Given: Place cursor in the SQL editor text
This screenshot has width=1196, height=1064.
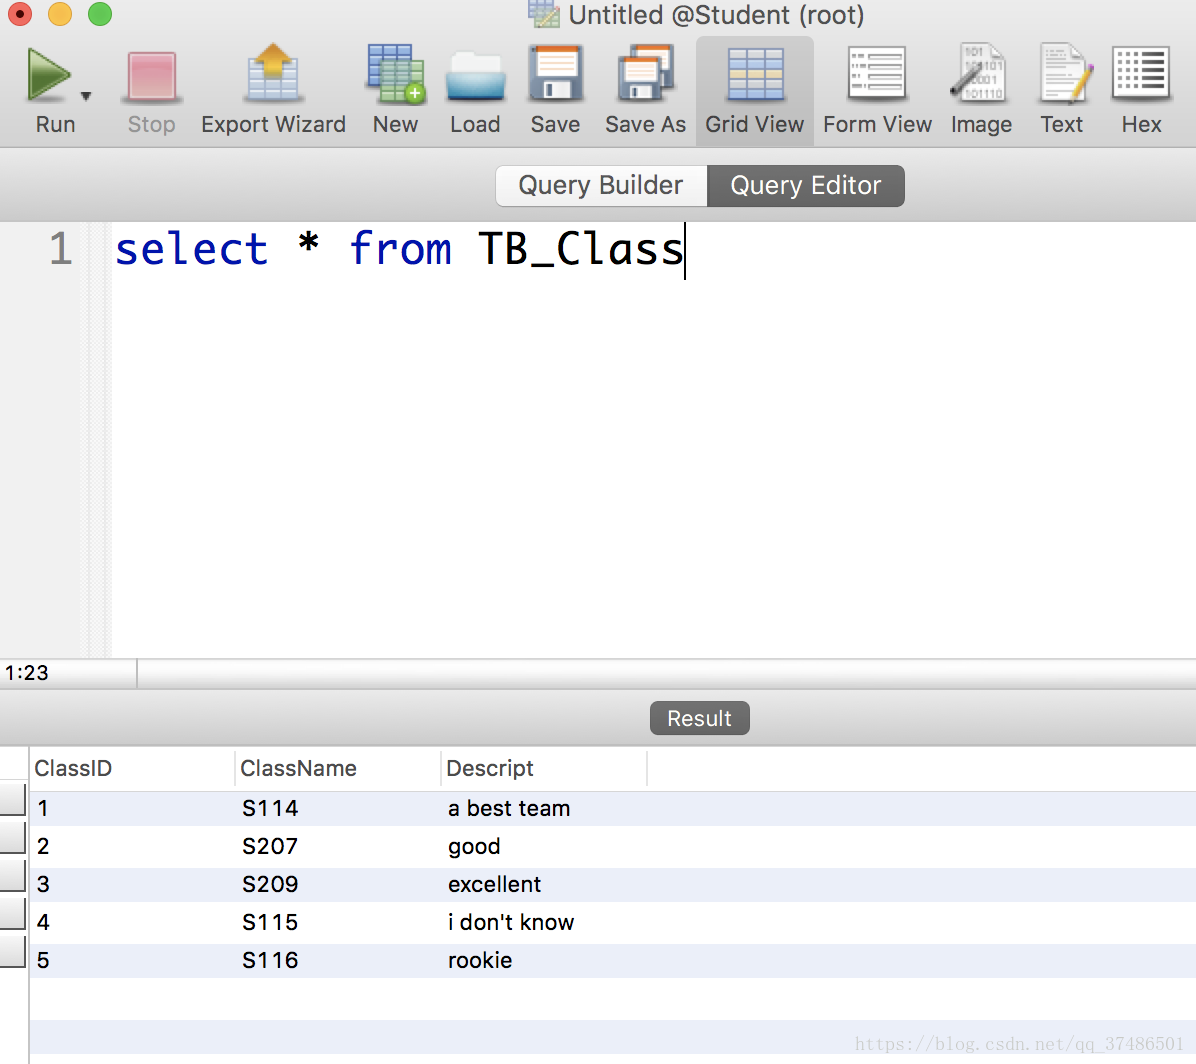Looking at the screenshot, I should [x=400, y=249].
